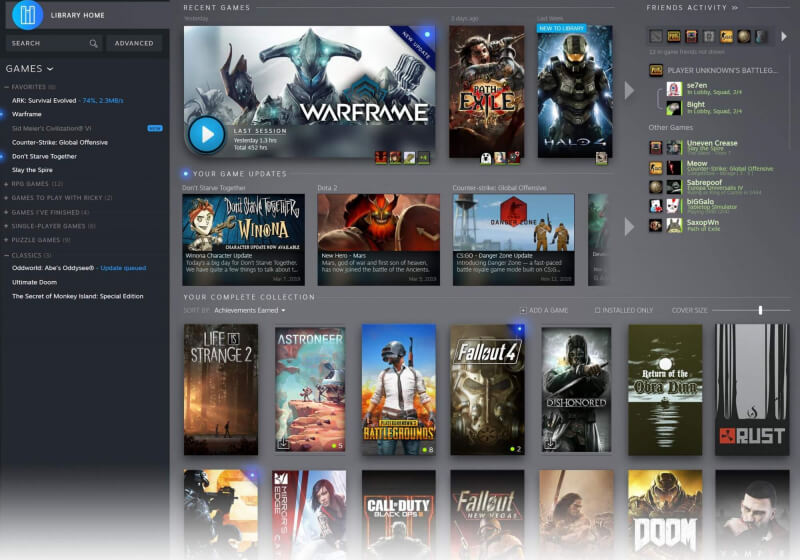Image resolution: width=800 pixels, height=560 pixels.
Task: Open biGGalo's avatar
Action: [674, 206]
